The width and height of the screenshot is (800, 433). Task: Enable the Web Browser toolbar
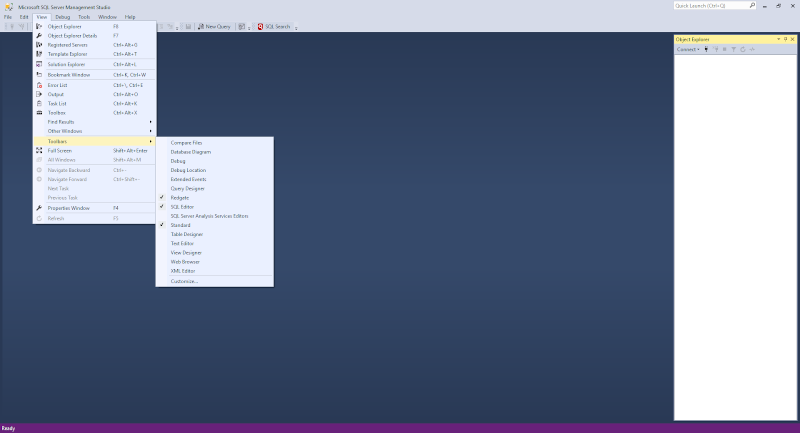point(215,262)
